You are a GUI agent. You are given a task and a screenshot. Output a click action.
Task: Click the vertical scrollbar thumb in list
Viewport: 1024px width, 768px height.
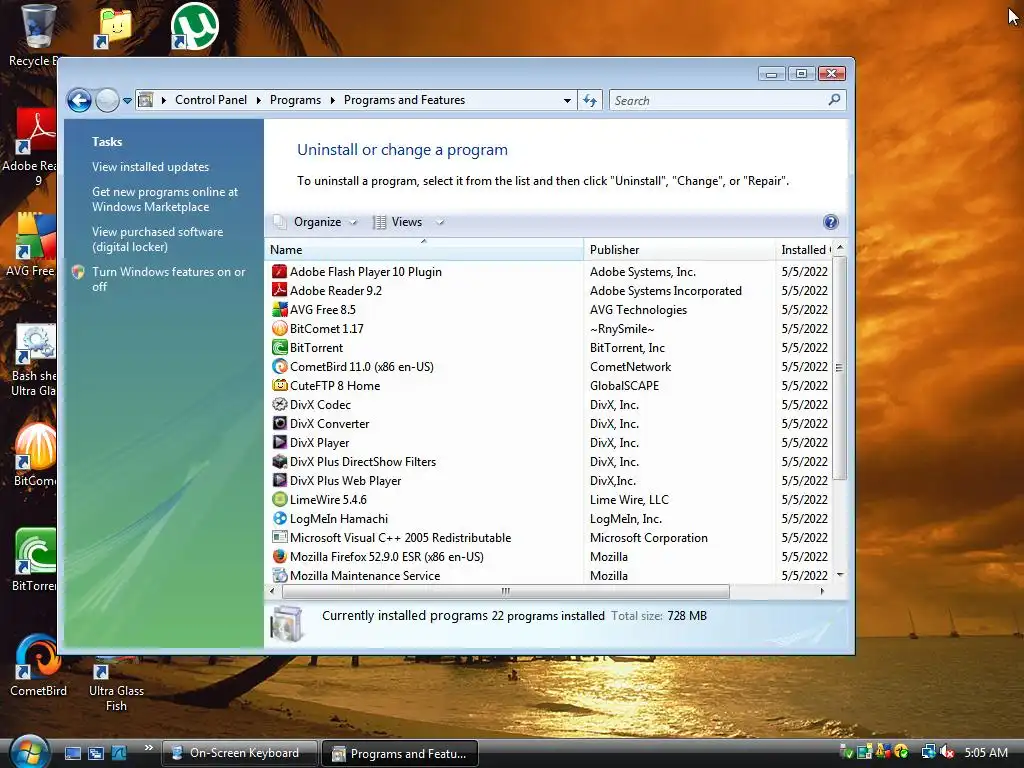click(840, 368)
